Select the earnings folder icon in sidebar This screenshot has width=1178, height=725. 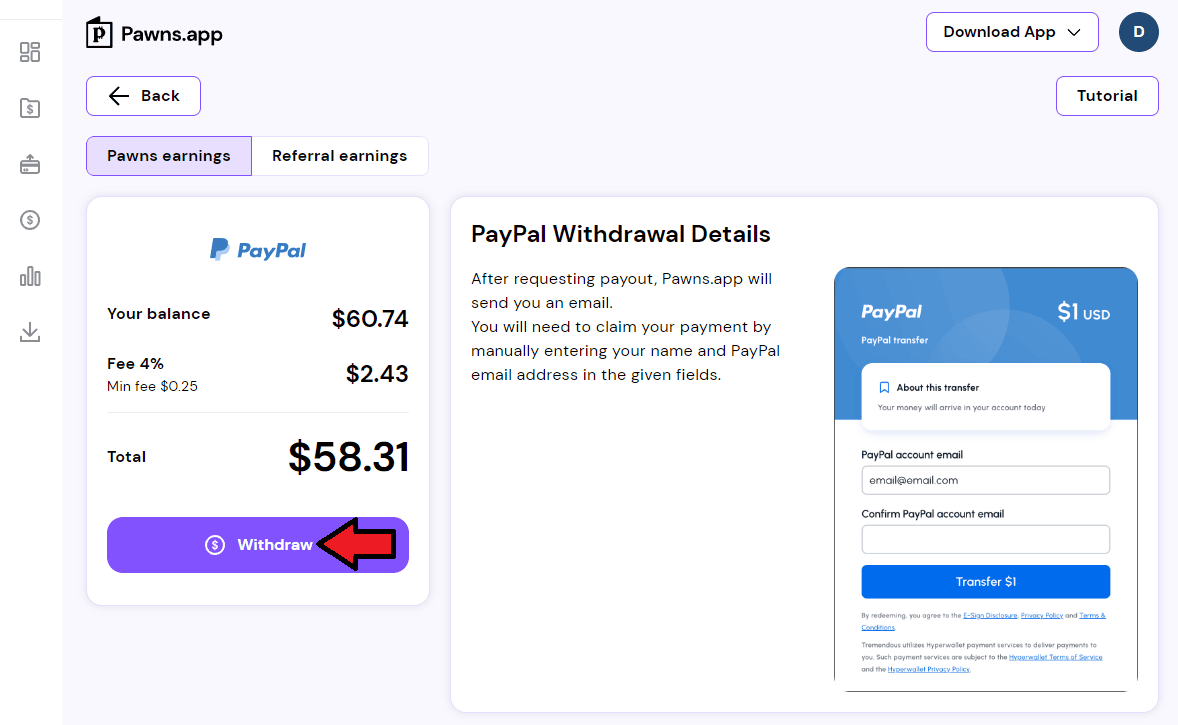pos(30,107)
